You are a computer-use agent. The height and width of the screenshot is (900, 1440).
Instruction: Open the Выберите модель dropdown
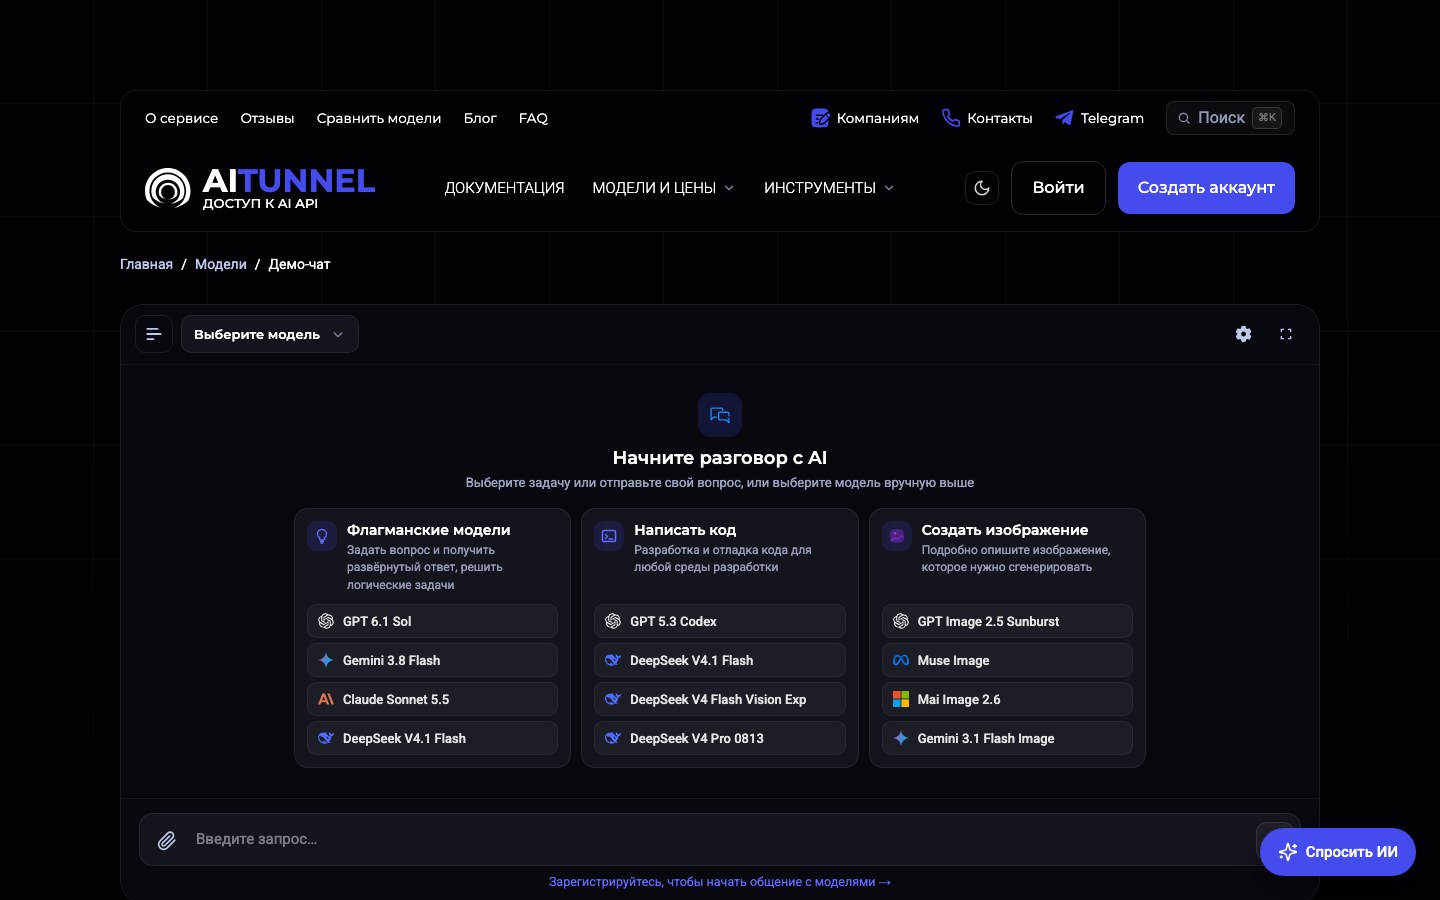click(x=270, y=334)
